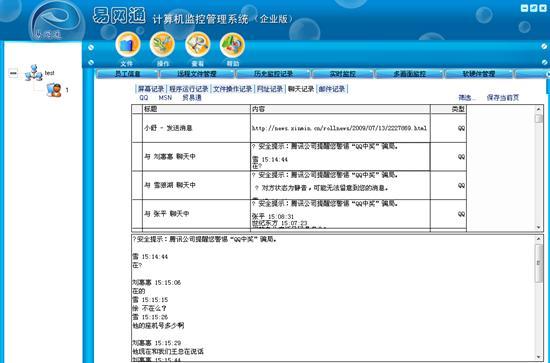
Task: Click 雪 15:14:44 line in detail pane
Action: click(x=150, y=257)
